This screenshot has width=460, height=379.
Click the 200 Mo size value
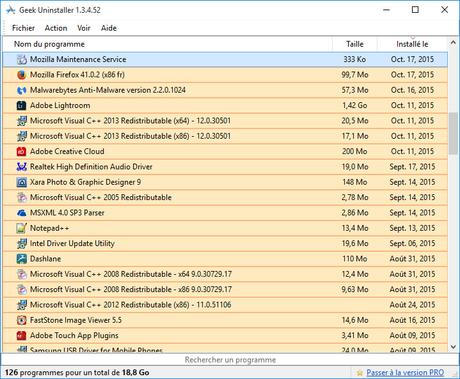tap(355, 151)
